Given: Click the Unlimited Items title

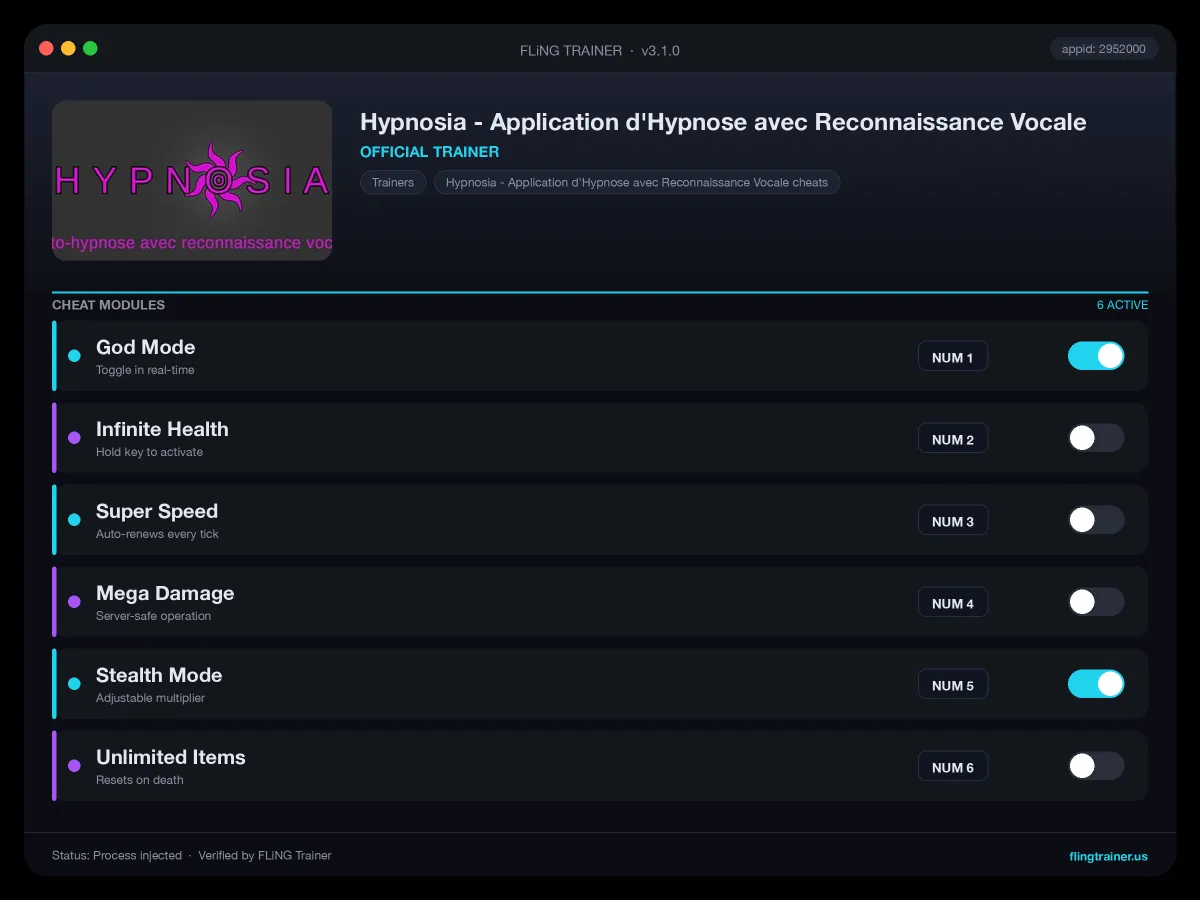Looking at the screenshot, I should click(171, 757).
